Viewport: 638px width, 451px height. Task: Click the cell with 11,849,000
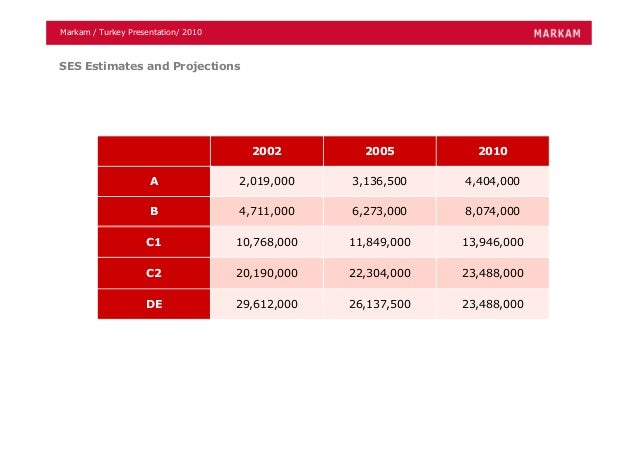pyautogui.click(x=380, y=242)
